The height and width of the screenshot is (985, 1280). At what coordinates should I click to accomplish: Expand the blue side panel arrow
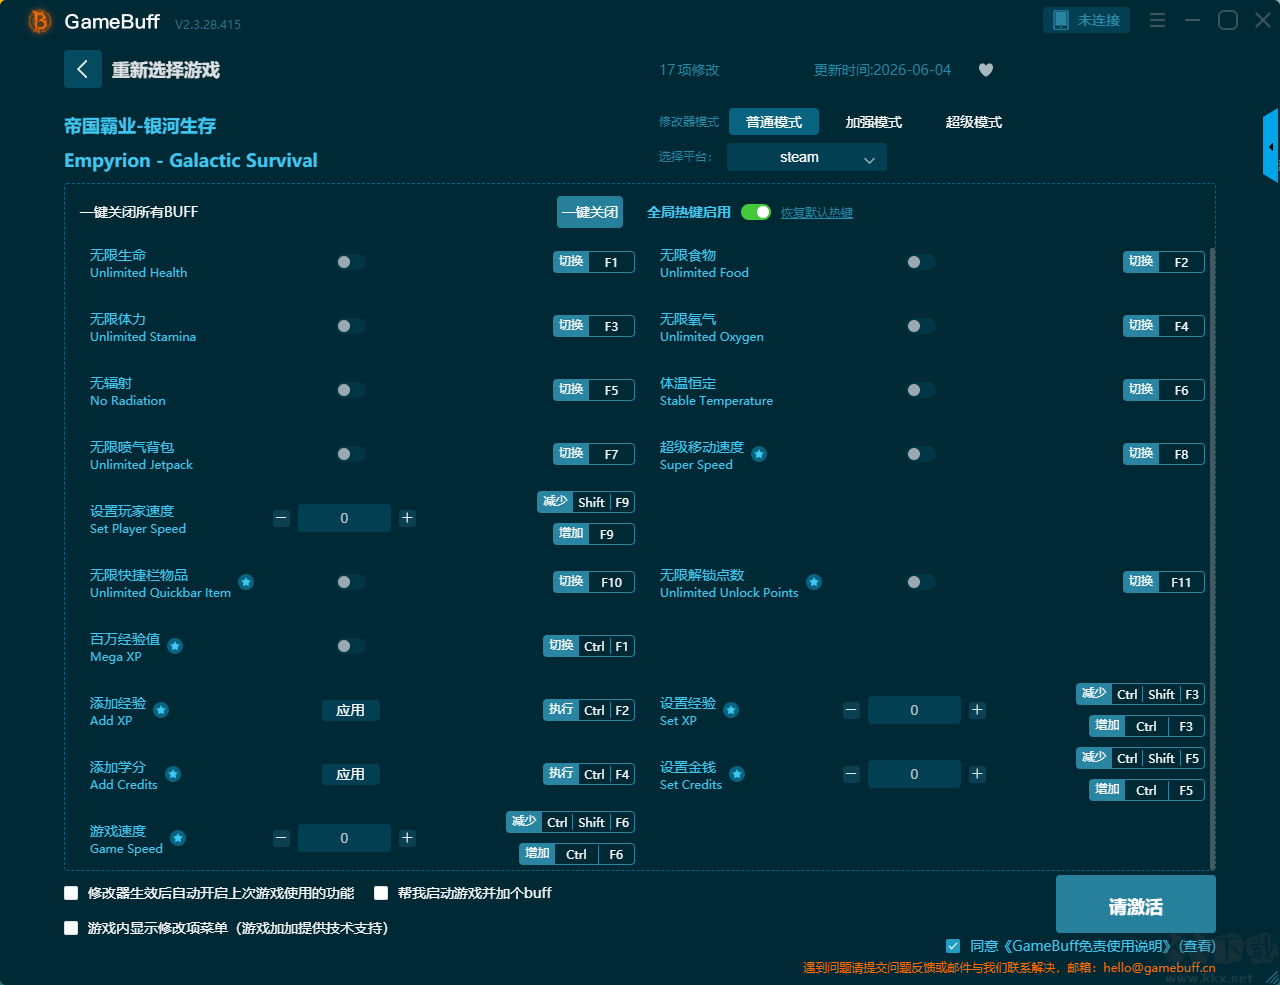tap(1271, 146)
